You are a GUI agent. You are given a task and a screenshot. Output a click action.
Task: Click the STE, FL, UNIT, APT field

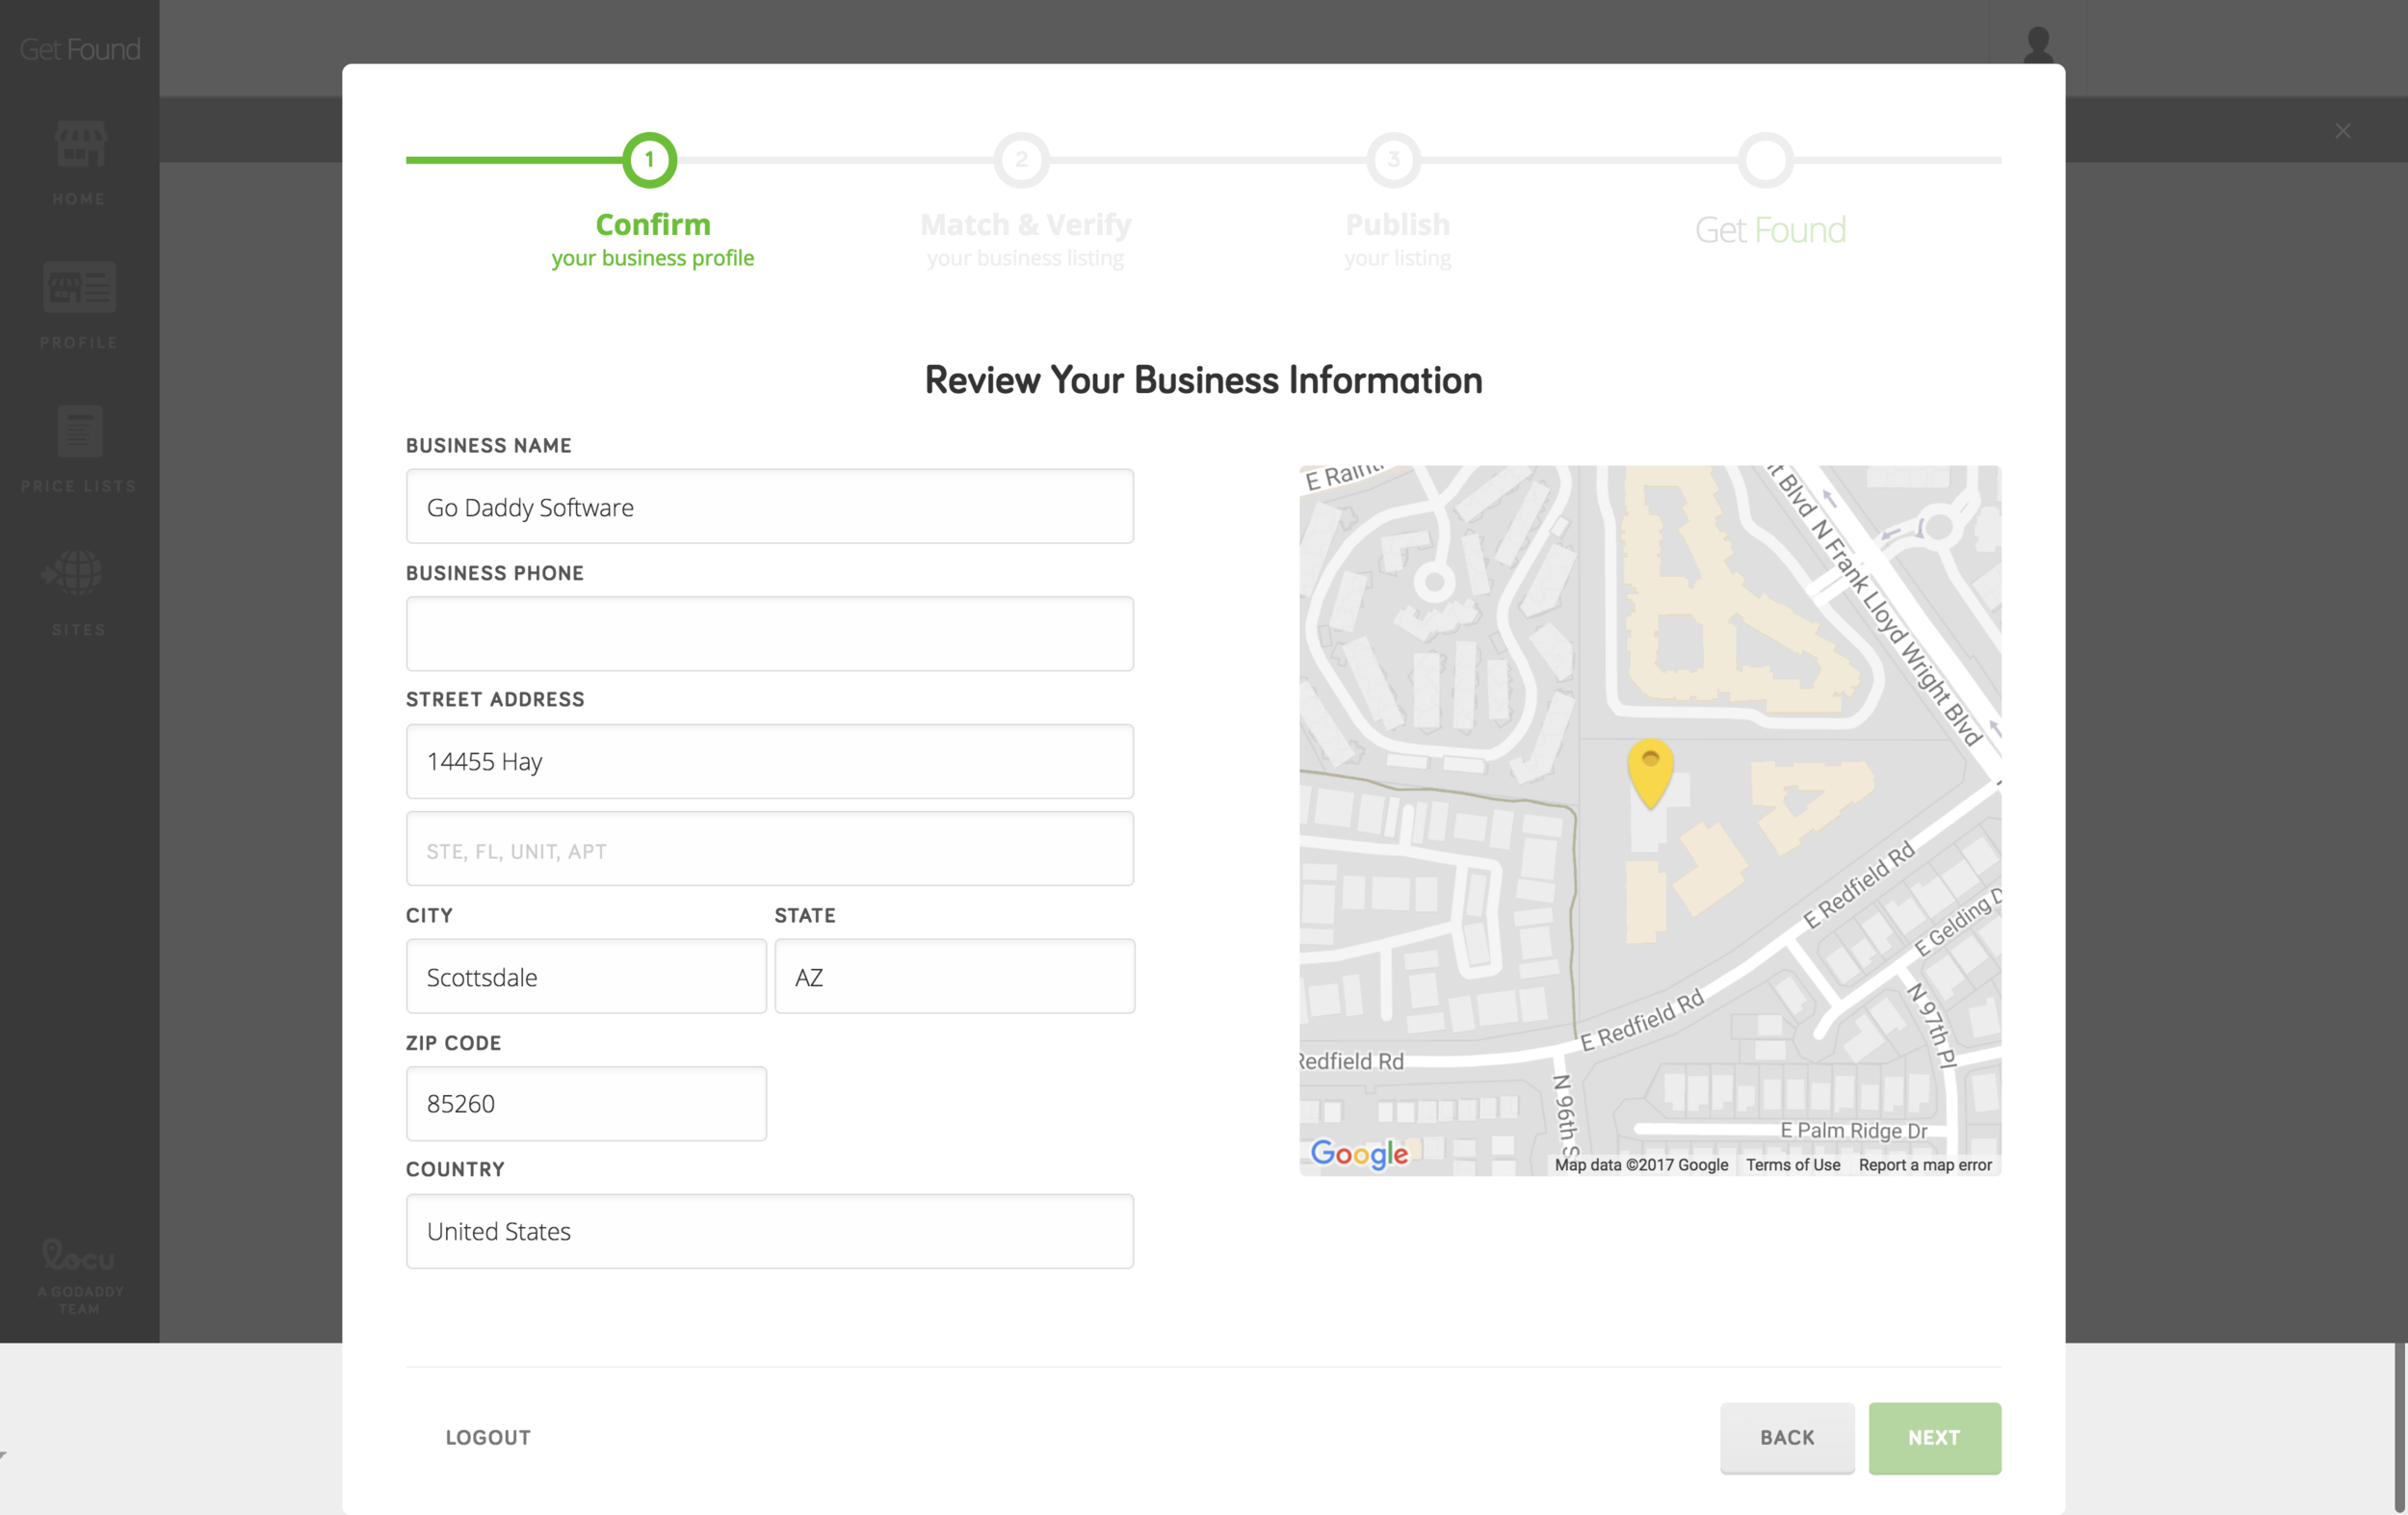(769, 849)
